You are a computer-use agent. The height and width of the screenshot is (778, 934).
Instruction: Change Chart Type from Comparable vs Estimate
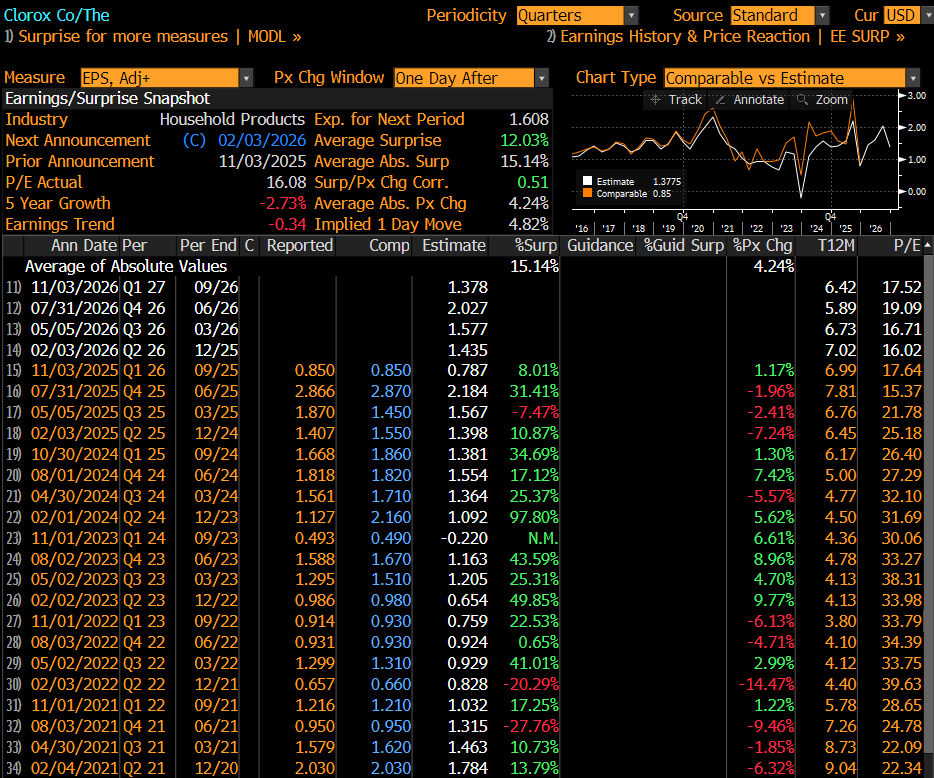pyautogui.click(x=912, y=77)
